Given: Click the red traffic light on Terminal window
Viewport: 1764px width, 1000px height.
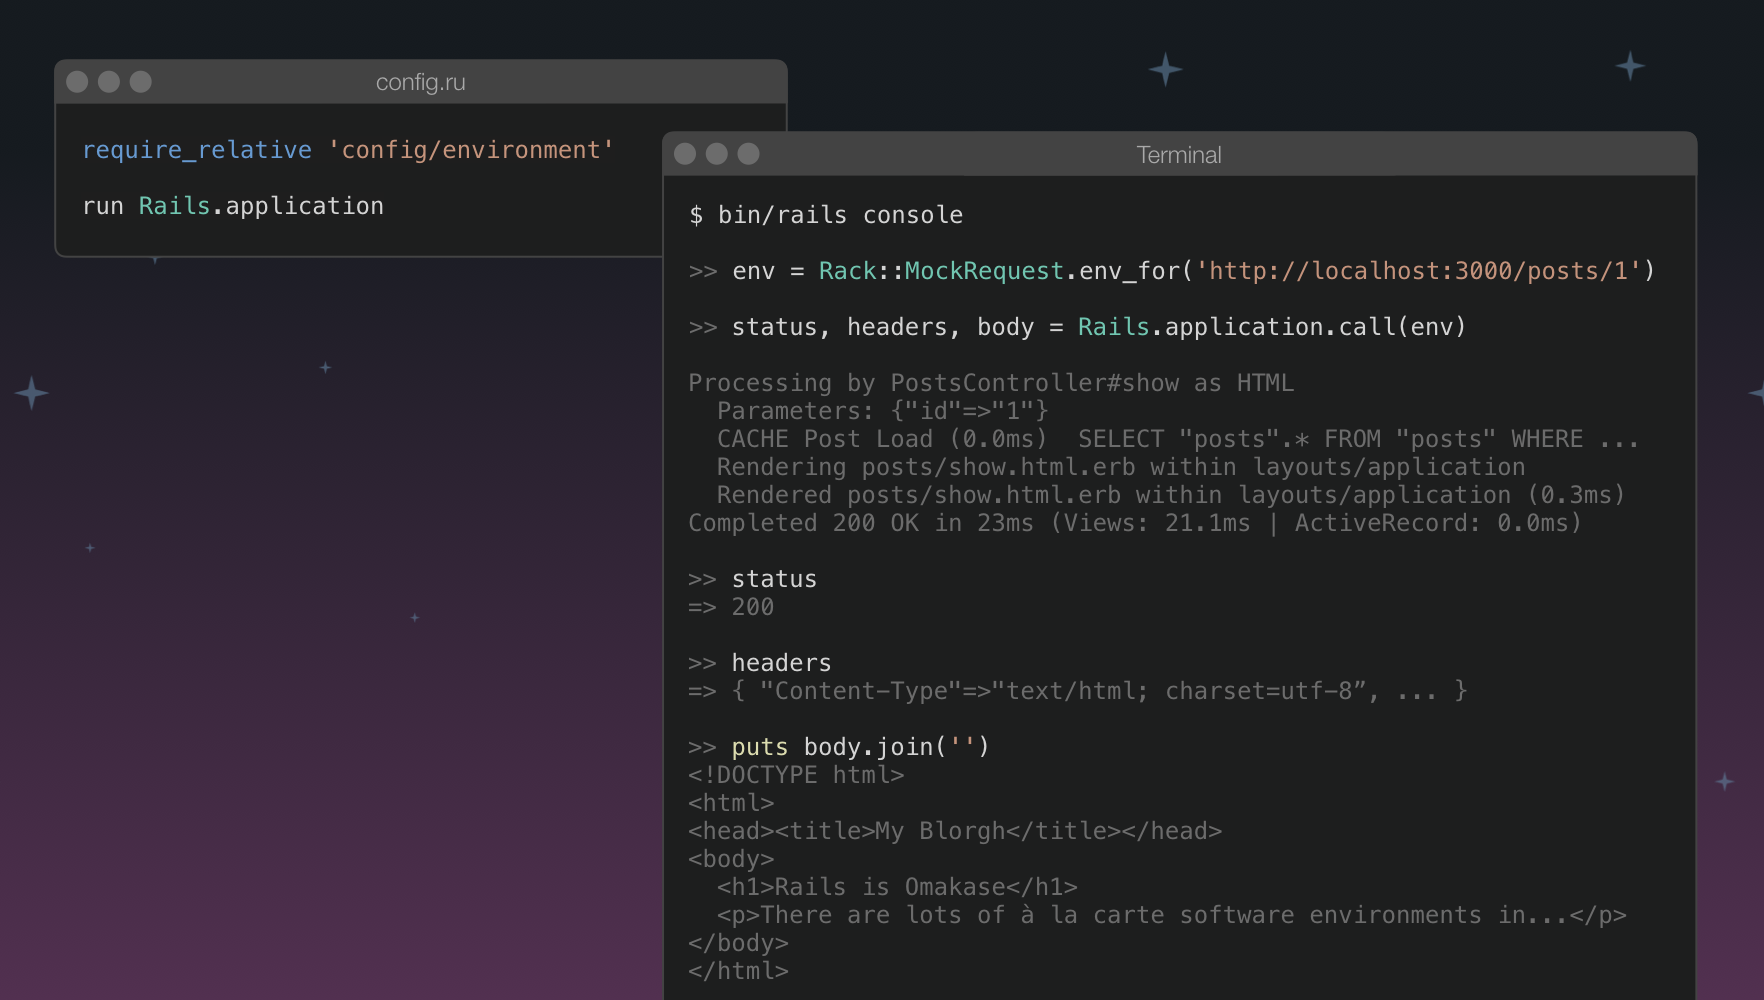Looking at the screenshot, I should click(686, 154).
